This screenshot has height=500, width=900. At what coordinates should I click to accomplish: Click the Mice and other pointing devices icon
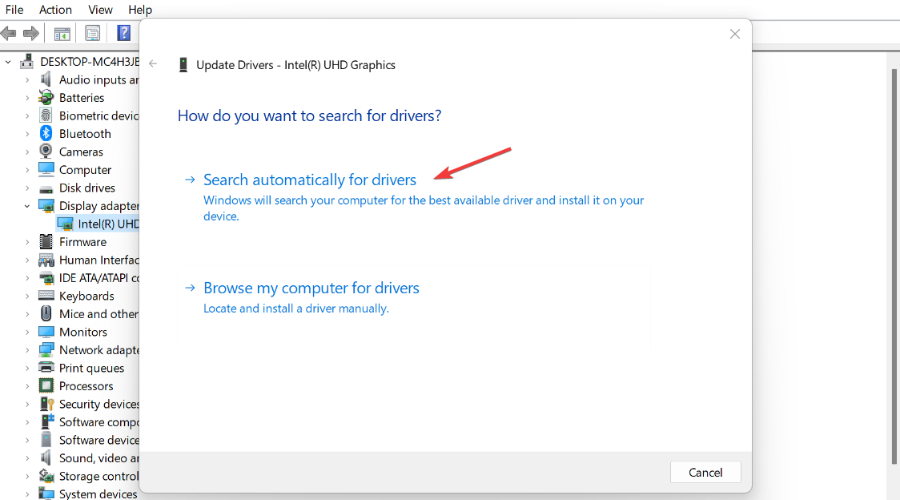point(46,313)
